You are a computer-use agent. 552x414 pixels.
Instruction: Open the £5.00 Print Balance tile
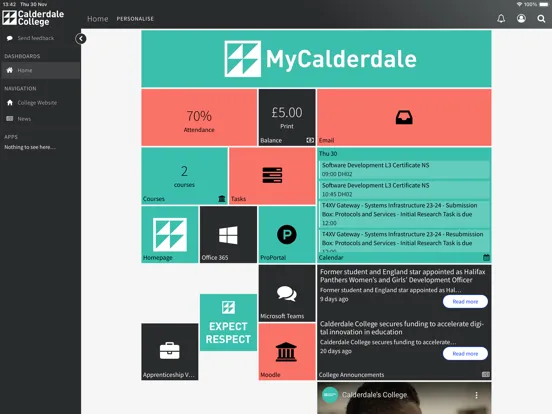(287, 117)
